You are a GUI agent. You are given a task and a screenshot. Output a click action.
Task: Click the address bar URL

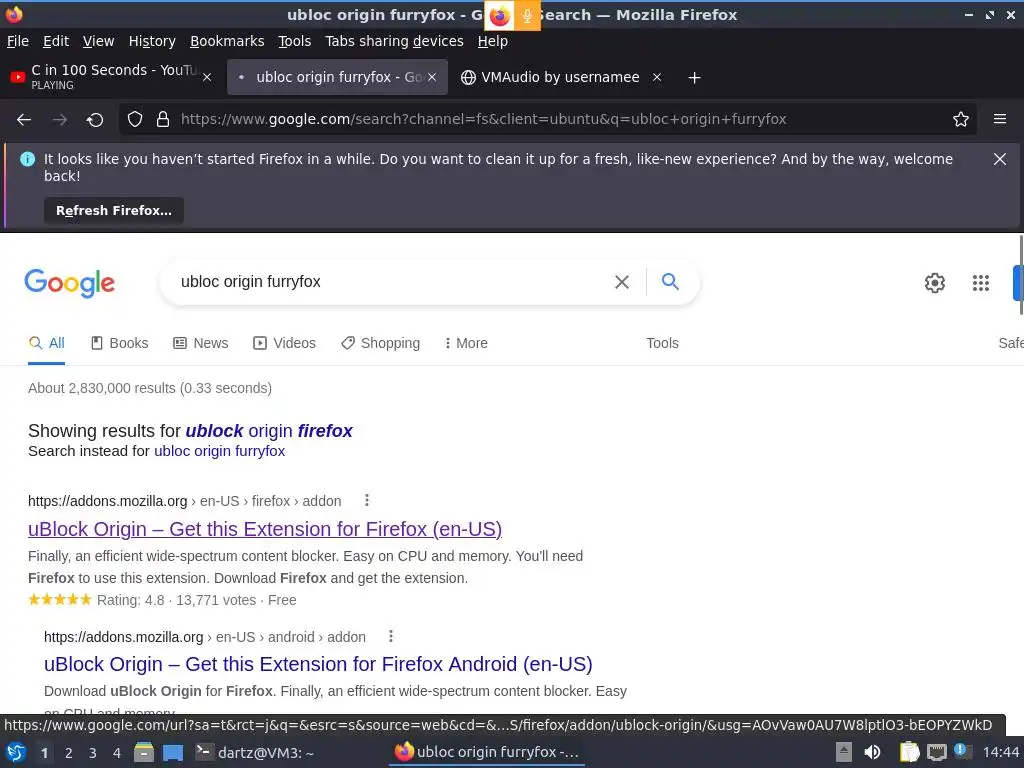[483, 119]
